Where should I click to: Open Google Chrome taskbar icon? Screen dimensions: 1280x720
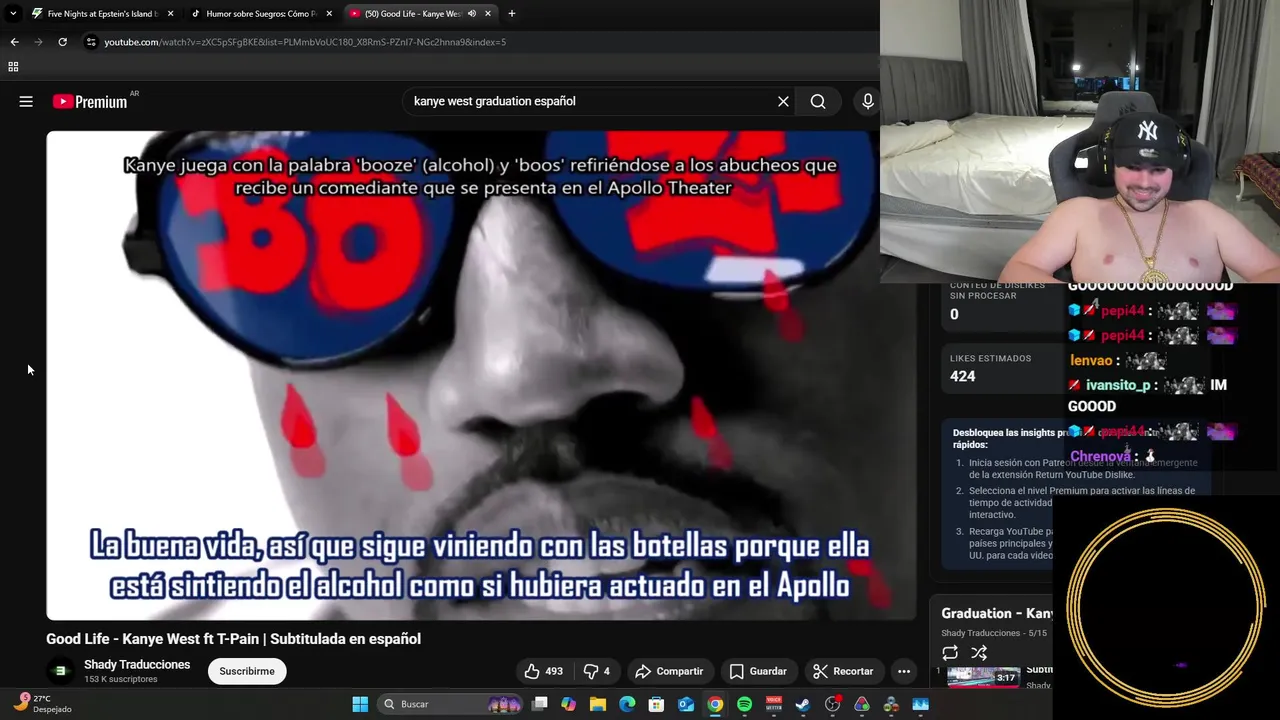[715, 704]
